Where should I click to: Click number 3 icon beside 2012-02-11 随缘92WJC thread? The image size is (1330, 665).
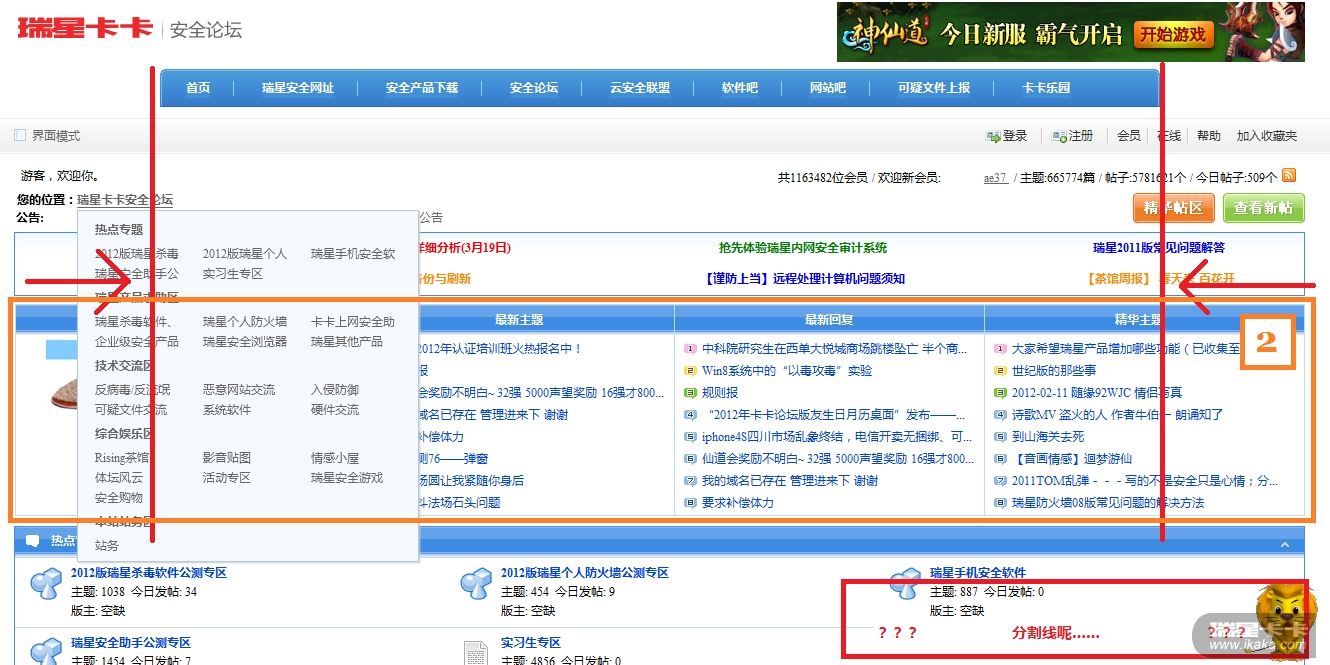tap(1000, 393)
